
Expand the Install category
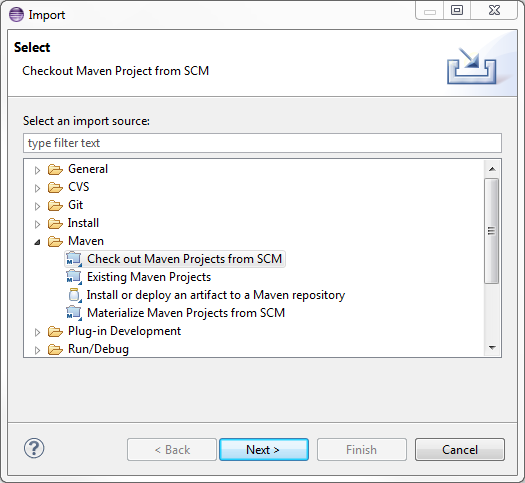point(37,224)
